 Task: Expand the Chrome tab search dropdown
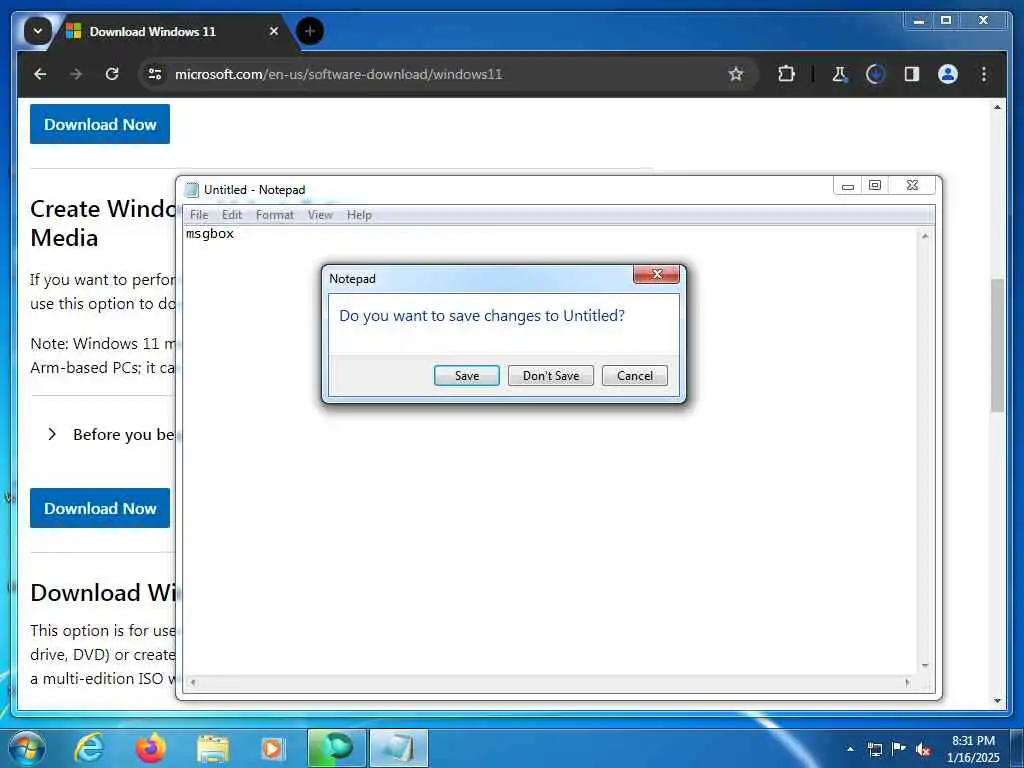coord(38,31)
